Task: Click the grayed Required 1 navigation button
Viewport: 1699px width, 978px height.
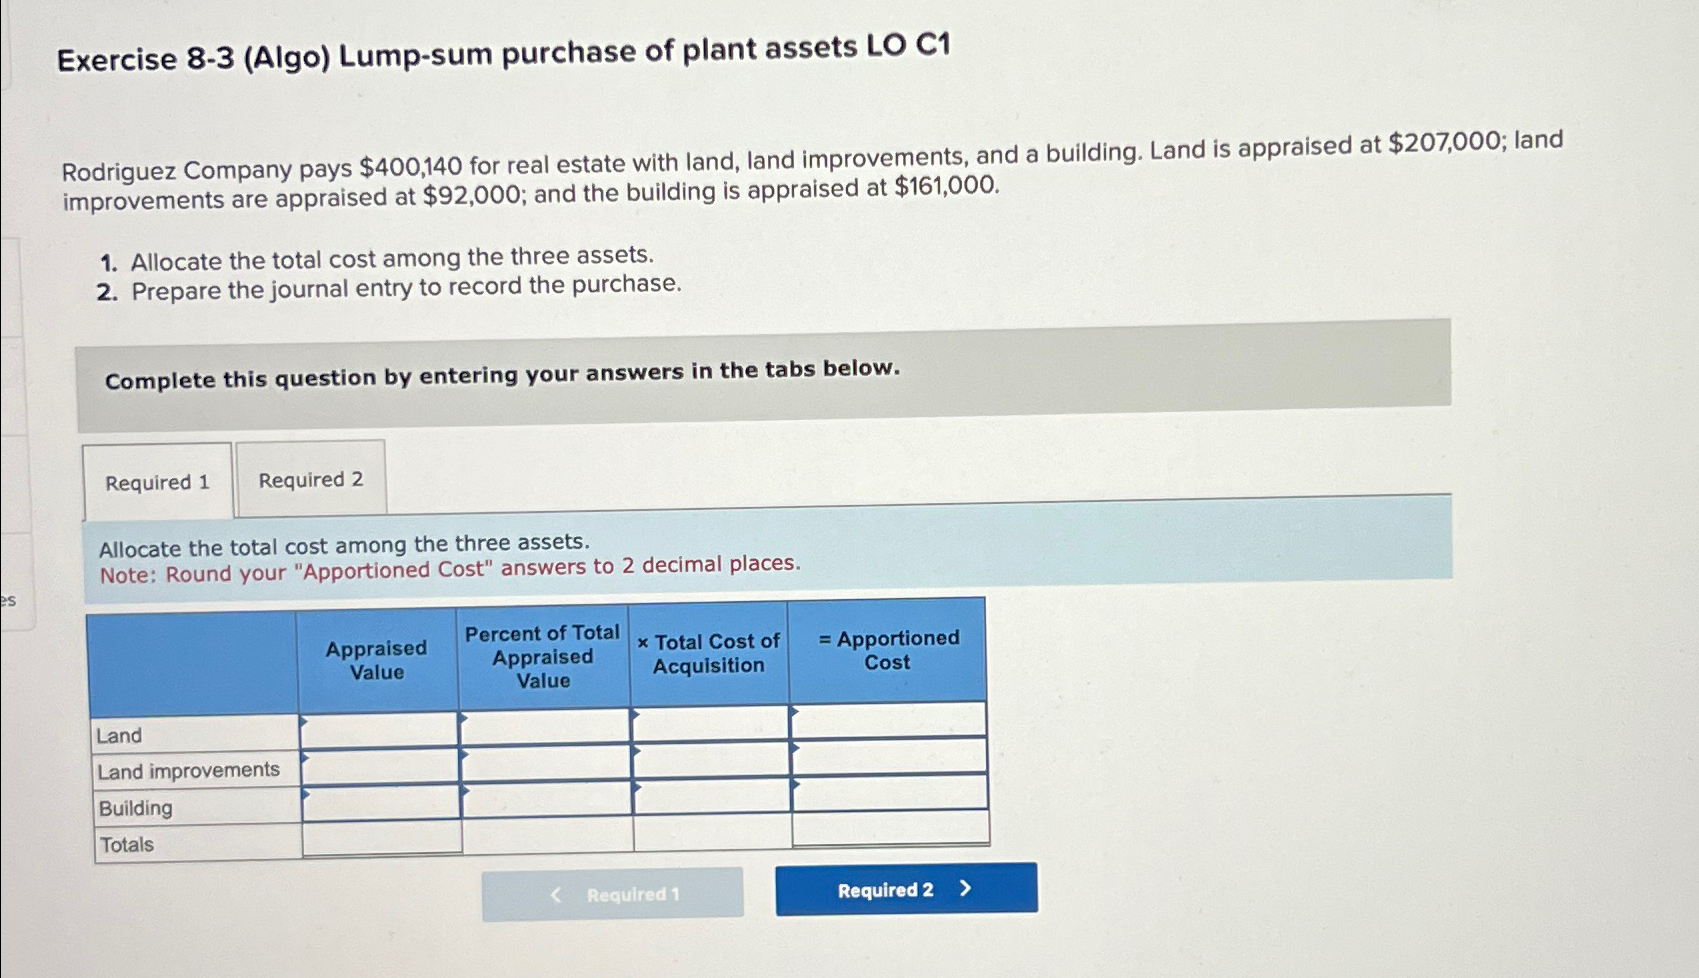Action: 614,894
